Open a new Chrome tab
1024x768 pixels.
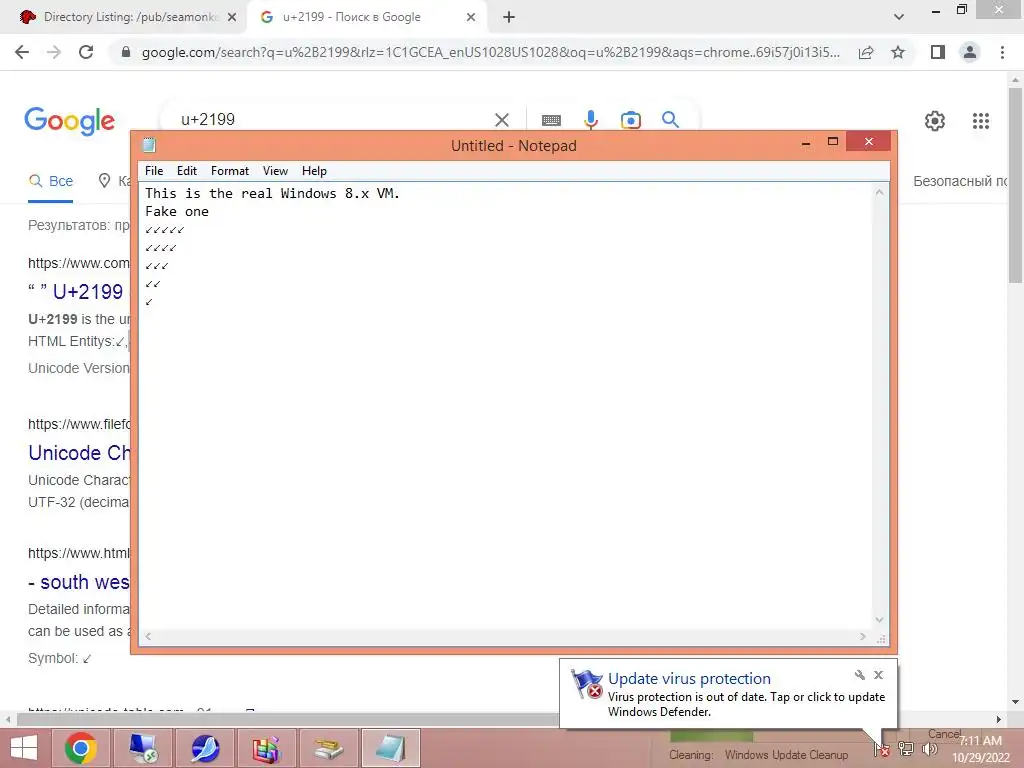coord(509,17)
